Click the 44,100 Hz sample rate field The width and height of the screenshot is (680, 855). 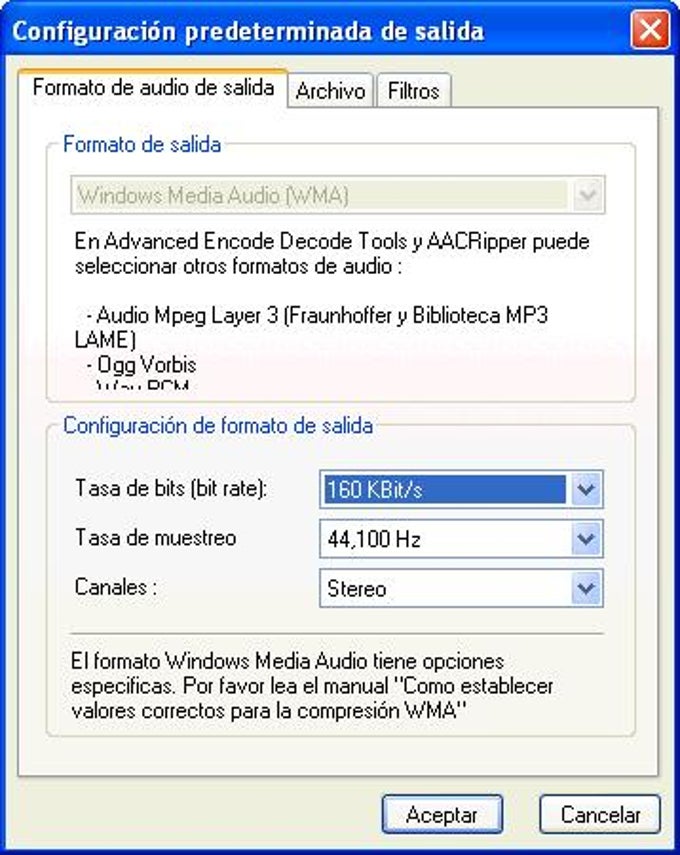461,539
